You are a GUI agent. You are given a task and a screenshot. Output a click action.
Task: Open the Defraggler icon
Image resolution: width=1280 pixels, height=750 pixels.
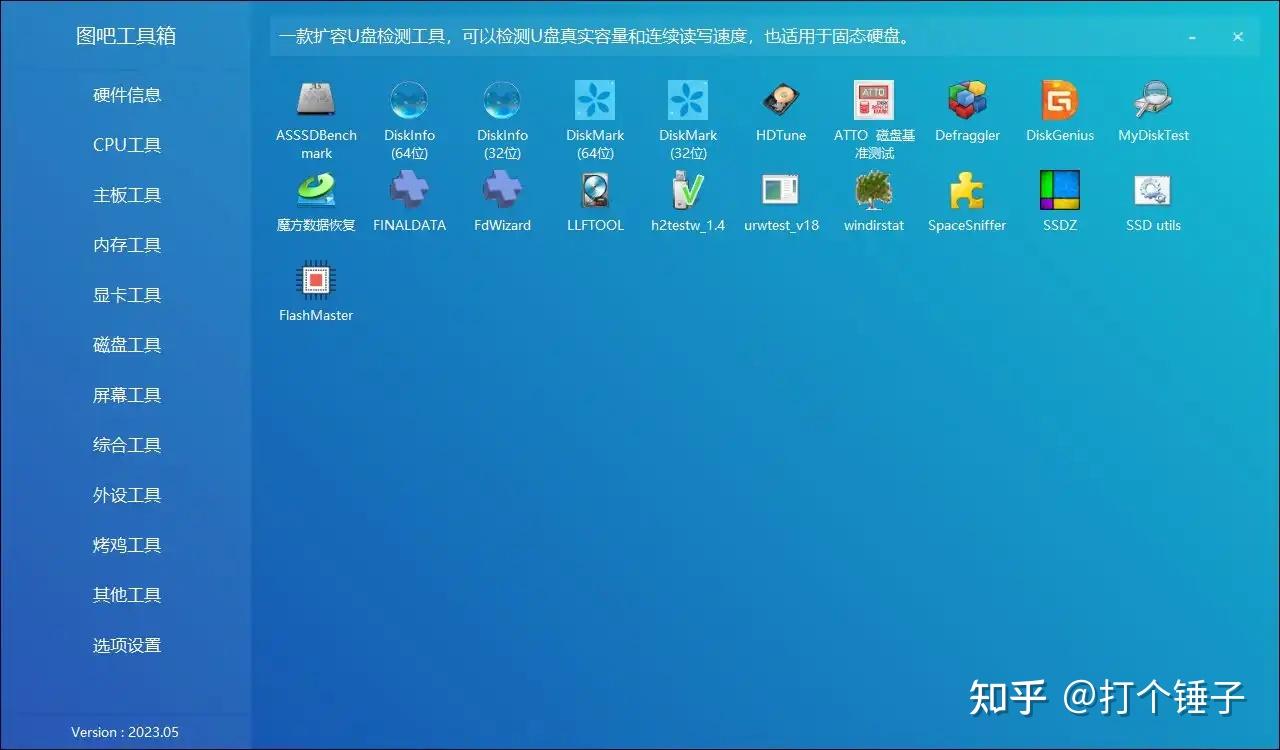click(x=967, y=100)
